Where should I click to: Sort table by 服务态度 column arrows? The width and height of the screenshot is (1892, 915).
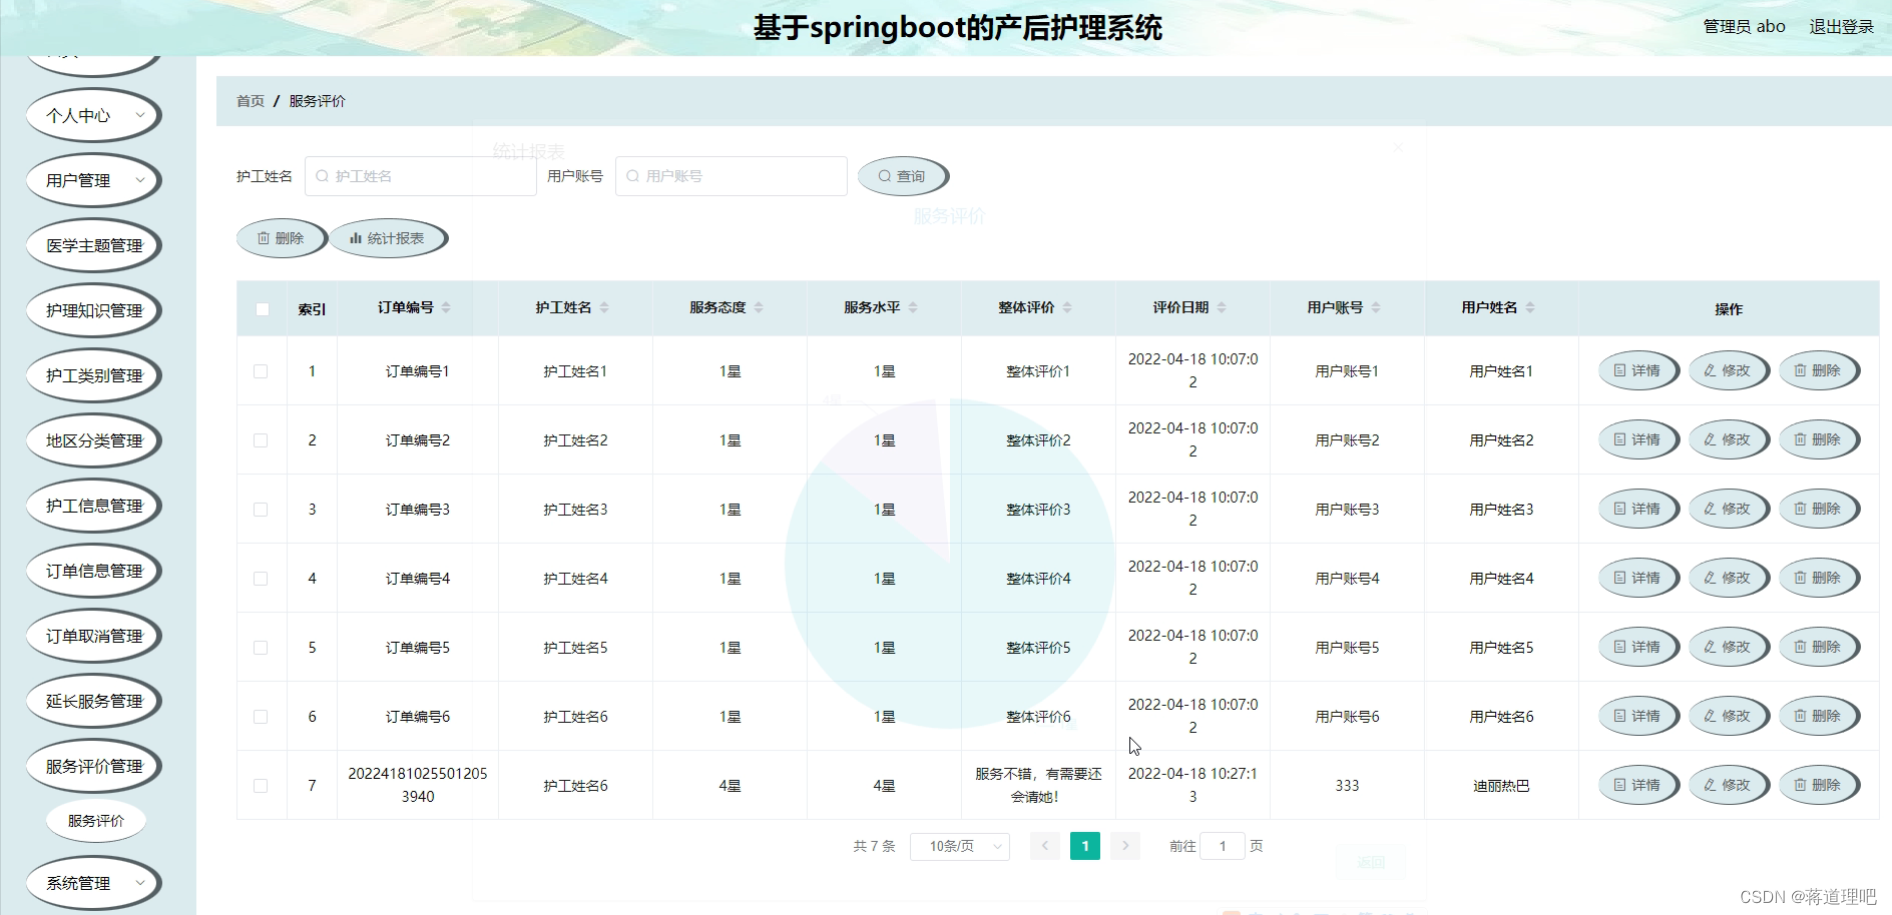[758, 308]
